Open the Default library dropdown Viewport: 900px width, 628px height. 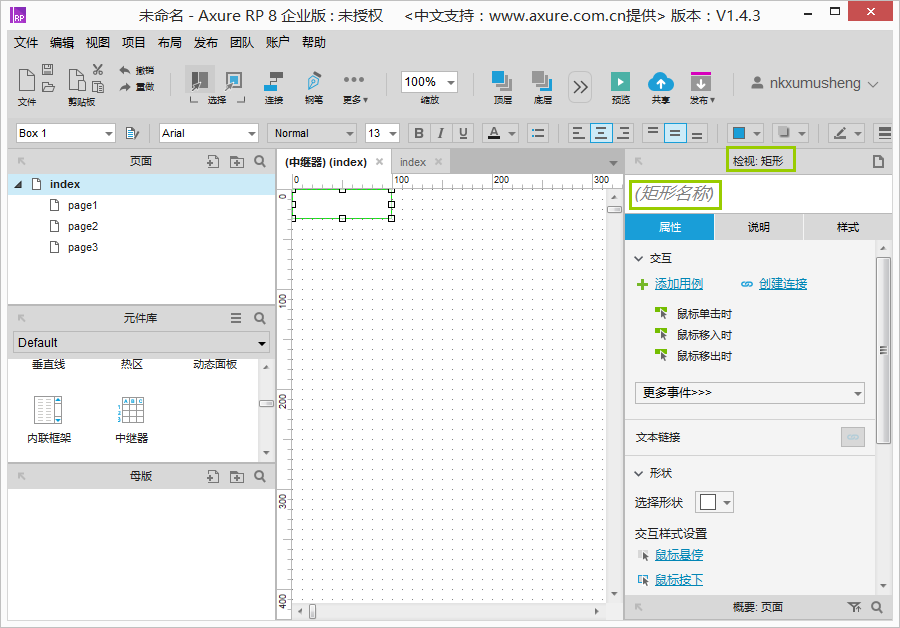point(141,343)
